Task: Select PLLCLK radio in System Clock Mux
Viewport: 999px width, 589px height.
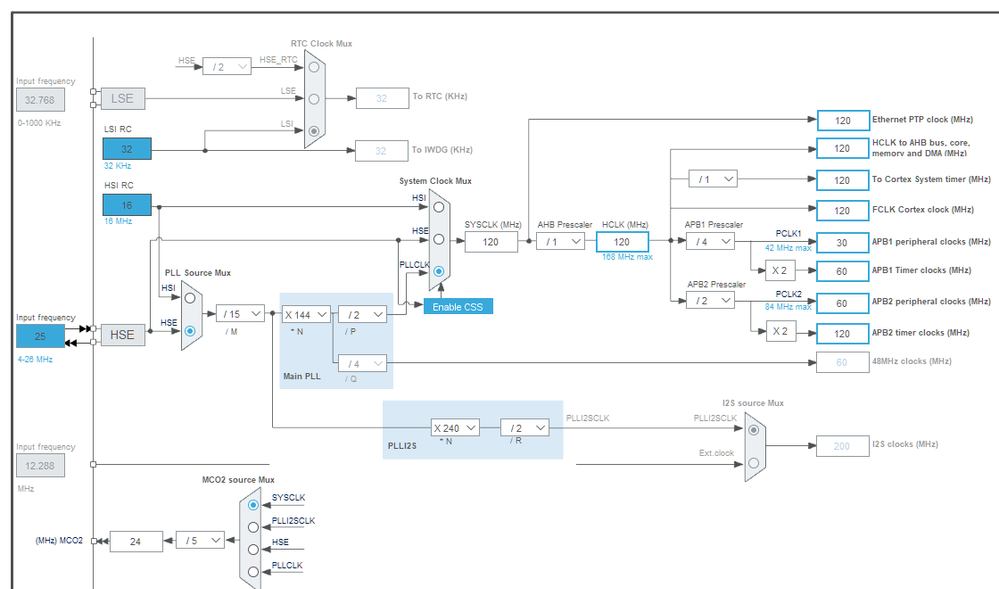Action: tap(438, 271)
